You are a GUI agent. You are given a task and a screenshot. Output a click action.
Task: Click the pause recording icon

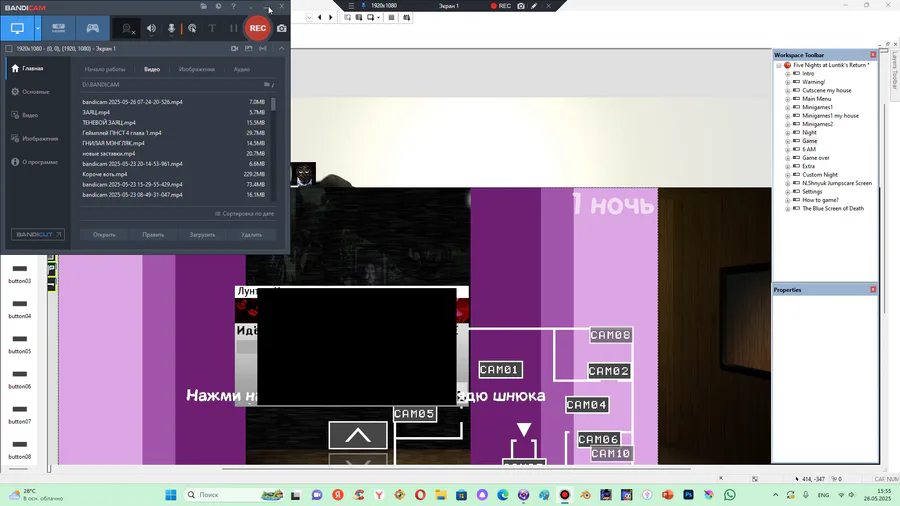(233, 28)
